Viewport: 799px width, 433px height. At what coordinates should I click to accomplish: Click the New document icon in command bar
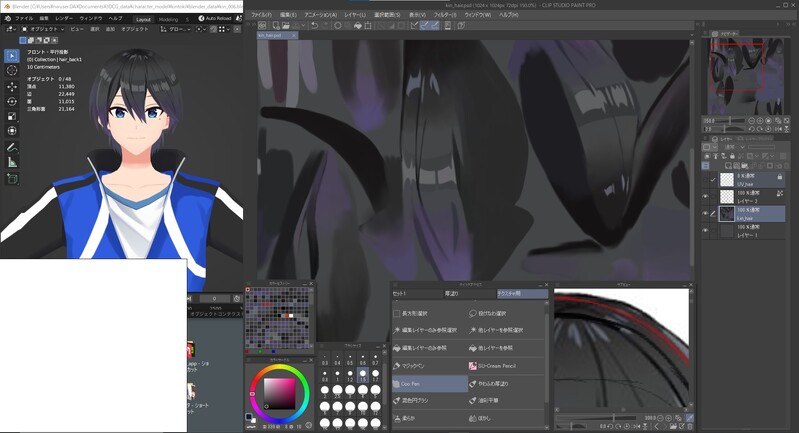[276, 25]
